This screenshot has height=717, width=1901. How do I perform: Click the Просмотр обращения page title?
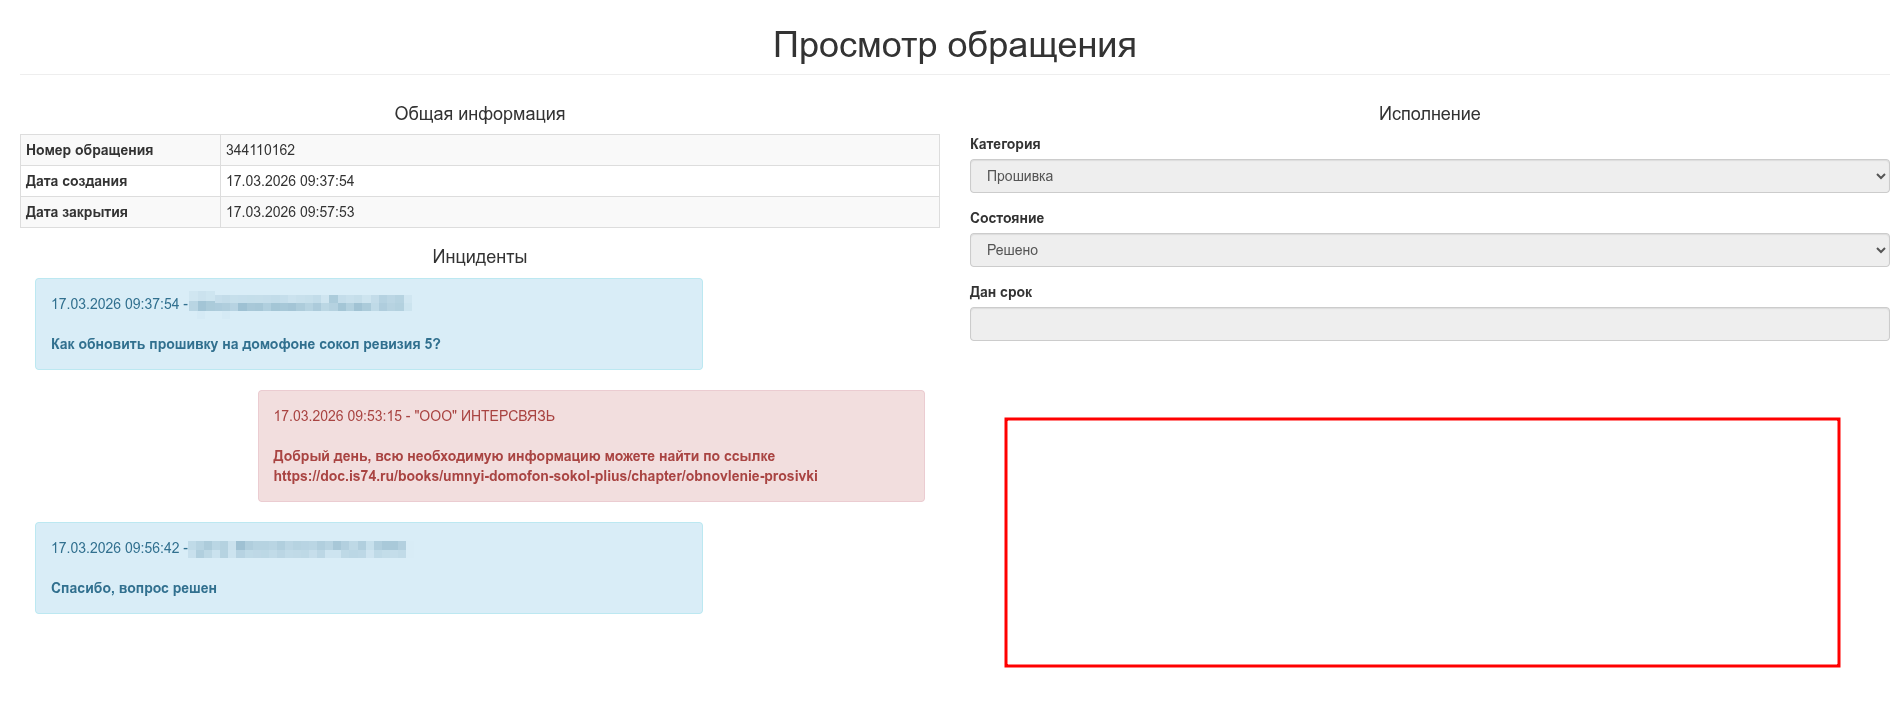point(954,45)
